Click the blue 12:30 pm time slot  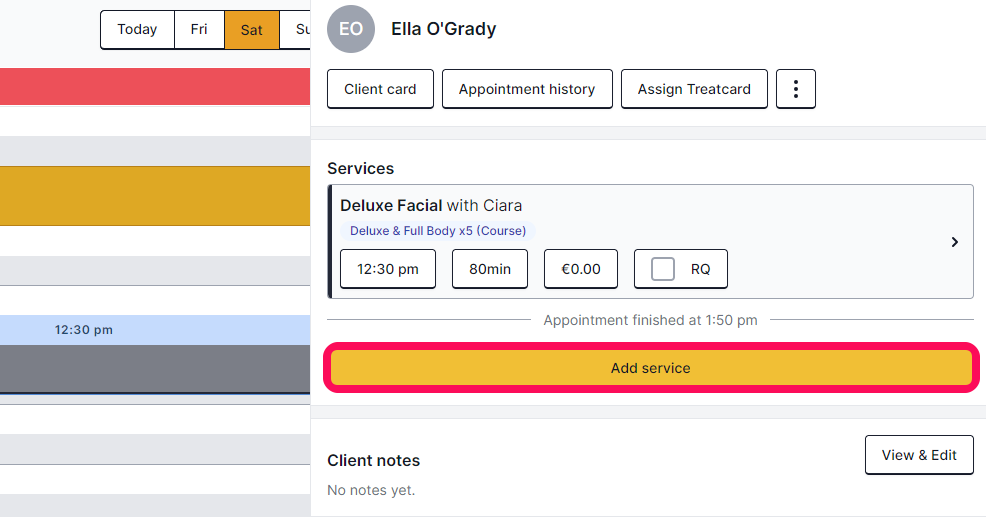tap(155, 330)
